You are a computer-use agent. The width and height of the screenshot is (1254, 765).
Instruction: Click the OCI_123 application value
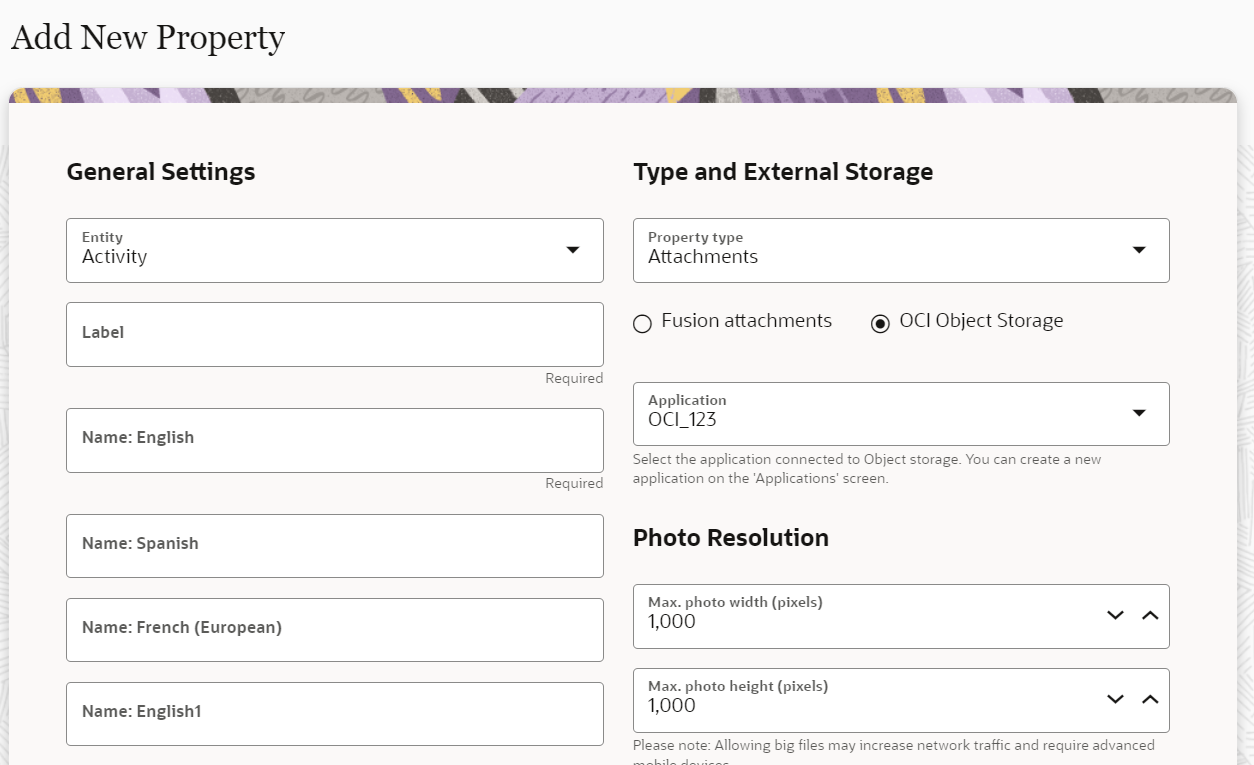pyautogui.click(x=683, y=420)
